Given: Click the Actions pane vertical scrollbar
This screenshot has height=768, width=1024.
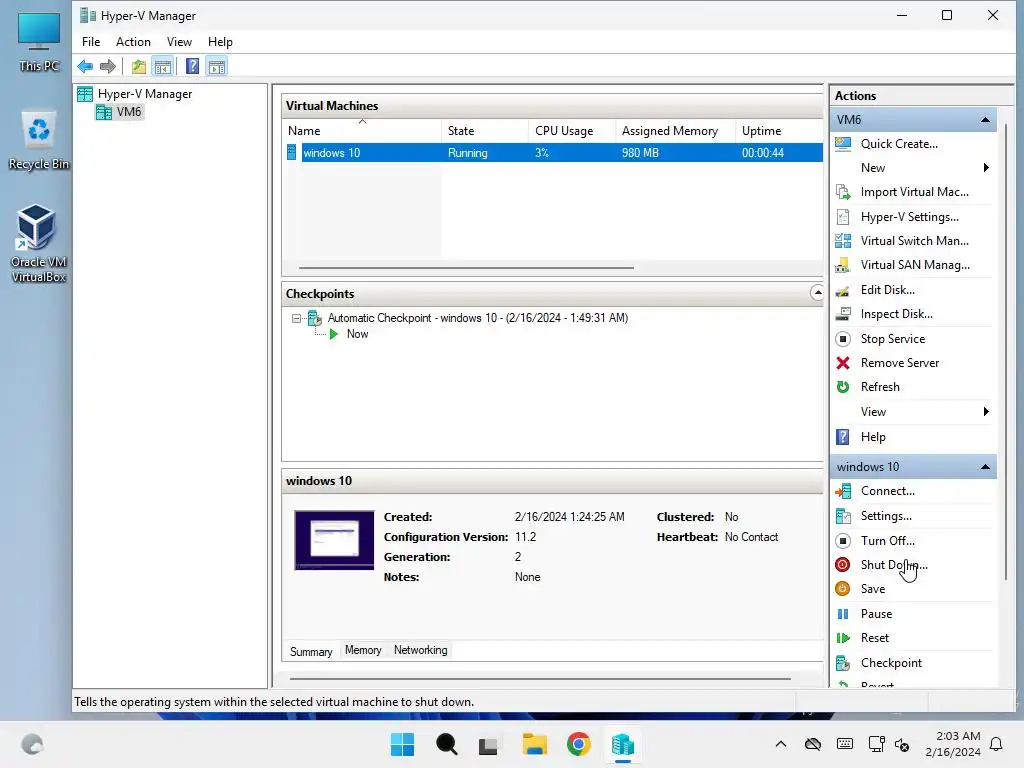Looking at the screenshot, I should coord(1006,353).
